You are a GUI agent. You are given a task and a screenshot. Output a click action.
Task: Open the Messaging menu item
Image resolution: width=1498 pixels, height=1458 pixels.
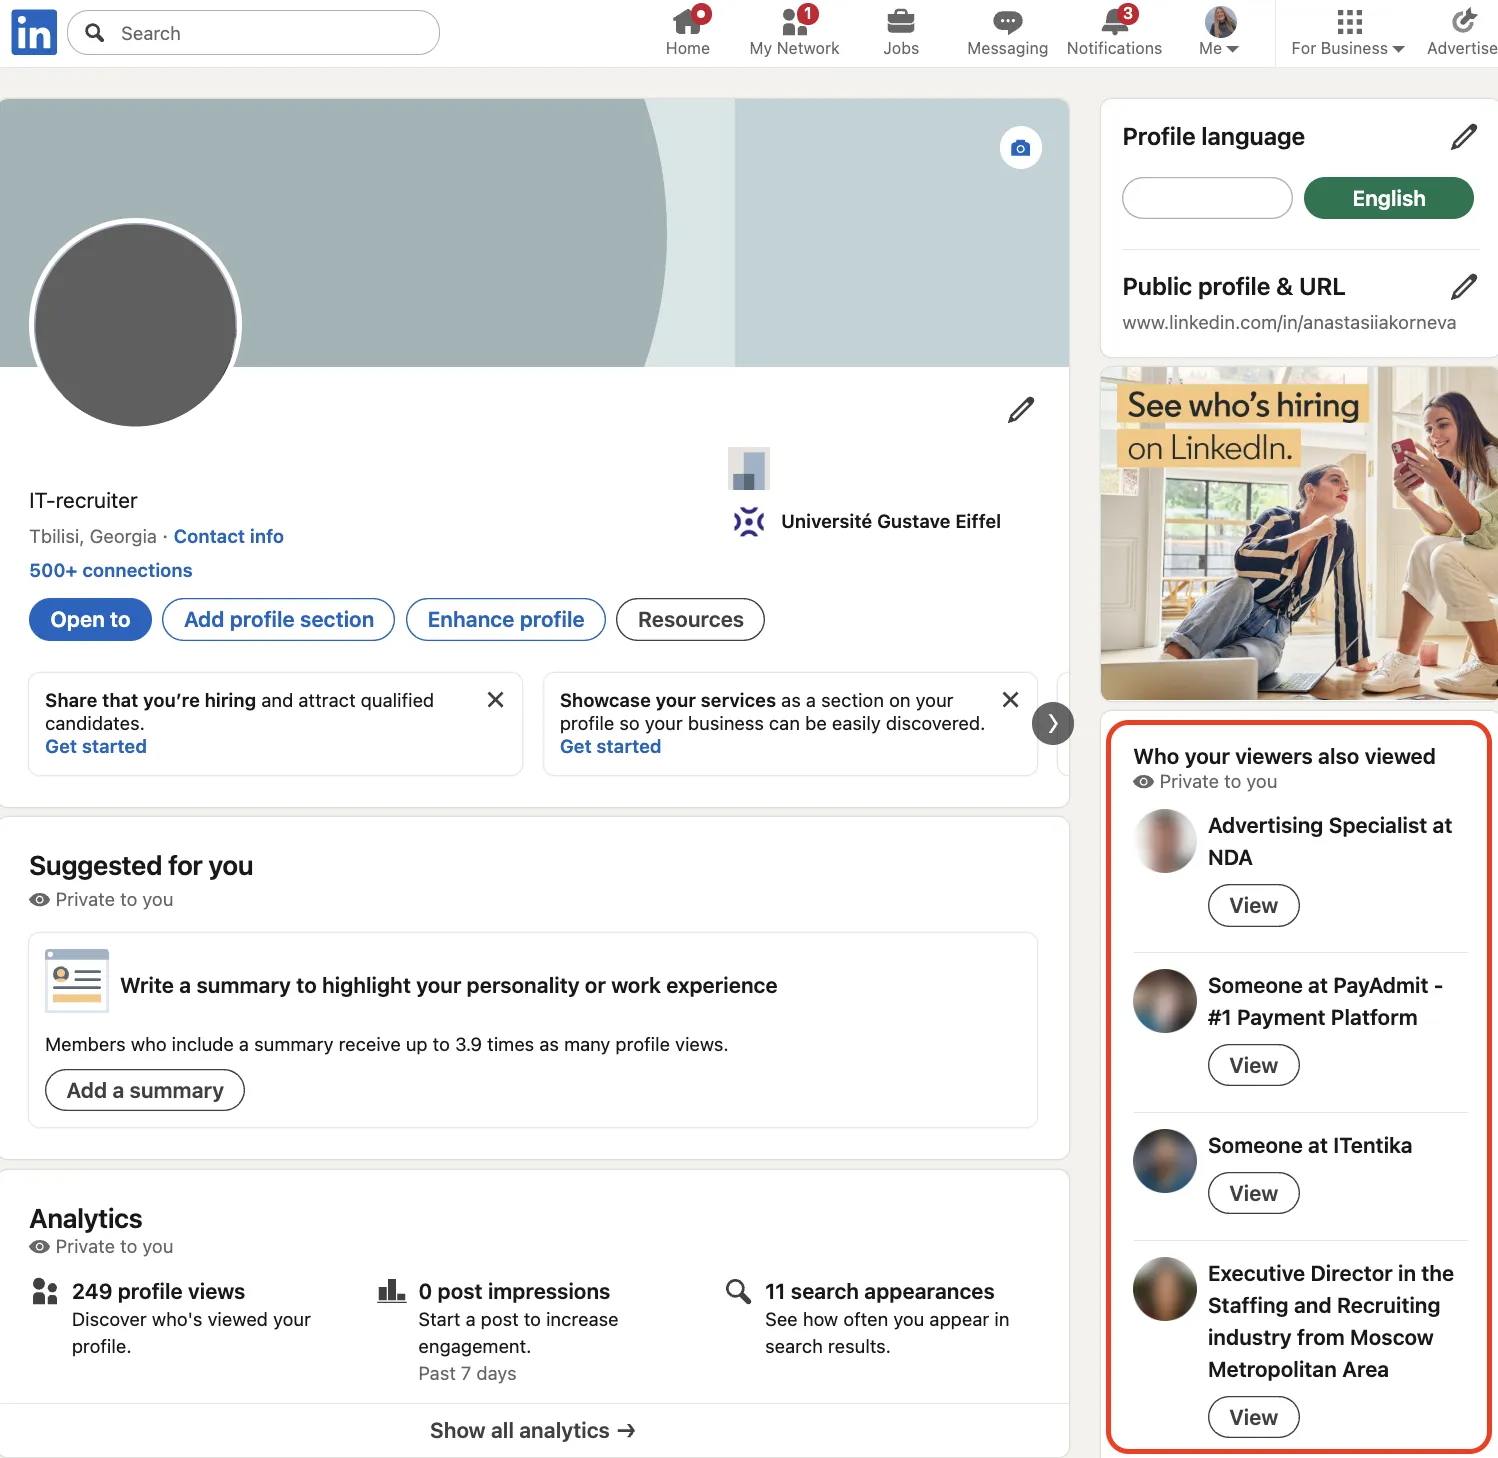[x=1006, y=22]
